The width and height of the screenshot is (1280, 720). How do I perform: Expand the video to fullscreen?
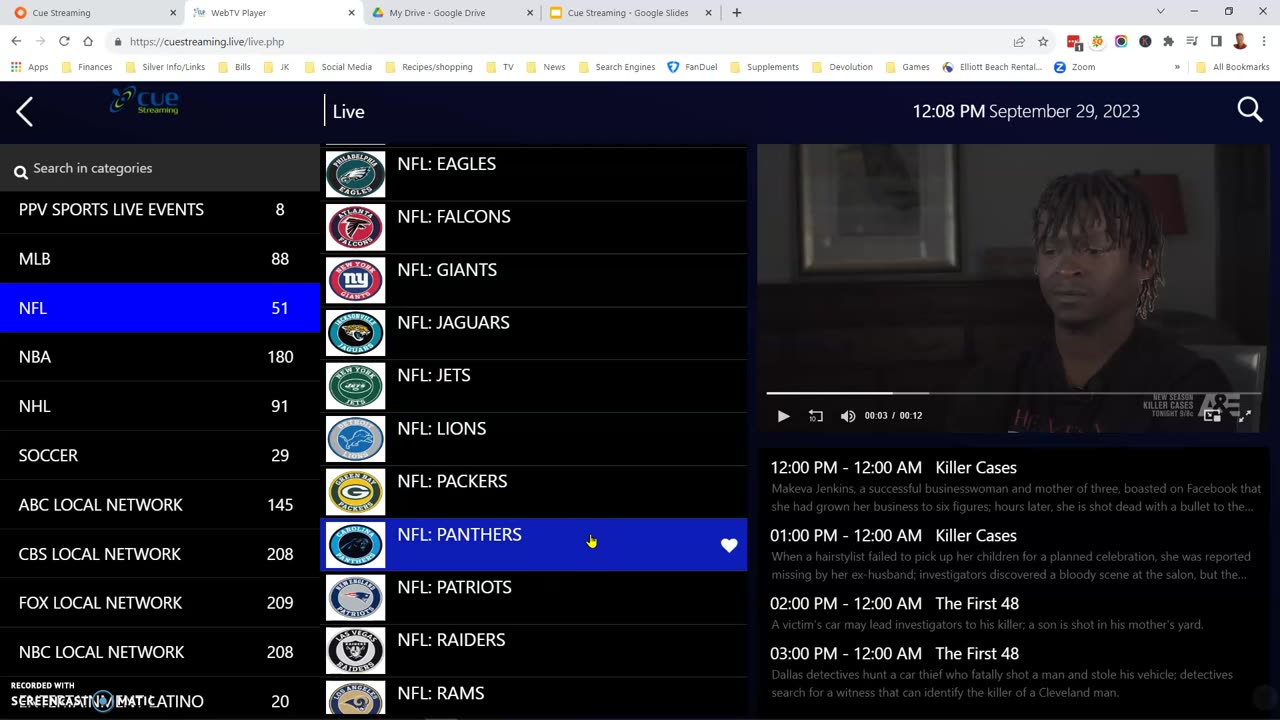coord(1244,416)
